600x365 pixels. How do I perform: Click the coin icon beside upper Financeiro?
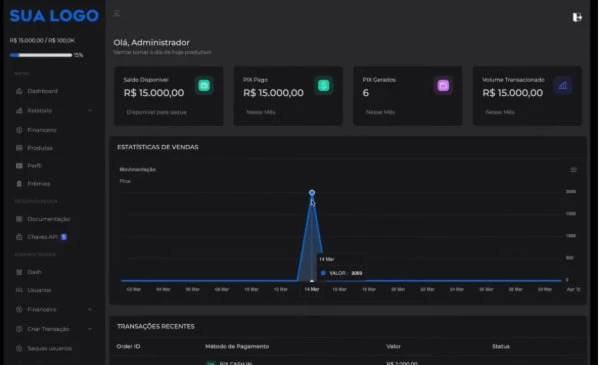point(19,130)
